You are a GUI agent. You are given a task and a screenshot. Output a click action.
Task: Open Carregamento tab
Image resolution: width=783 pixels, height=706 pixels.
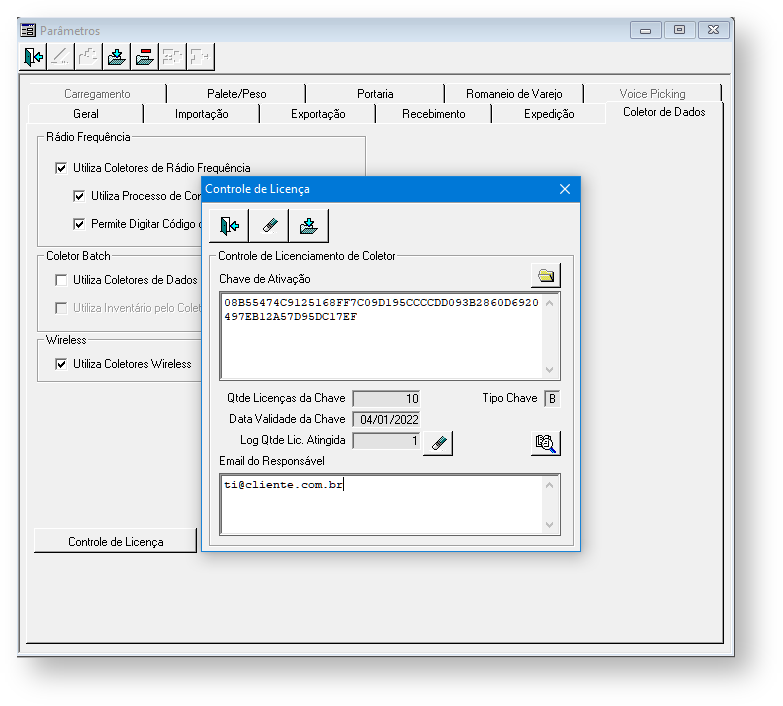coord(97,94)
